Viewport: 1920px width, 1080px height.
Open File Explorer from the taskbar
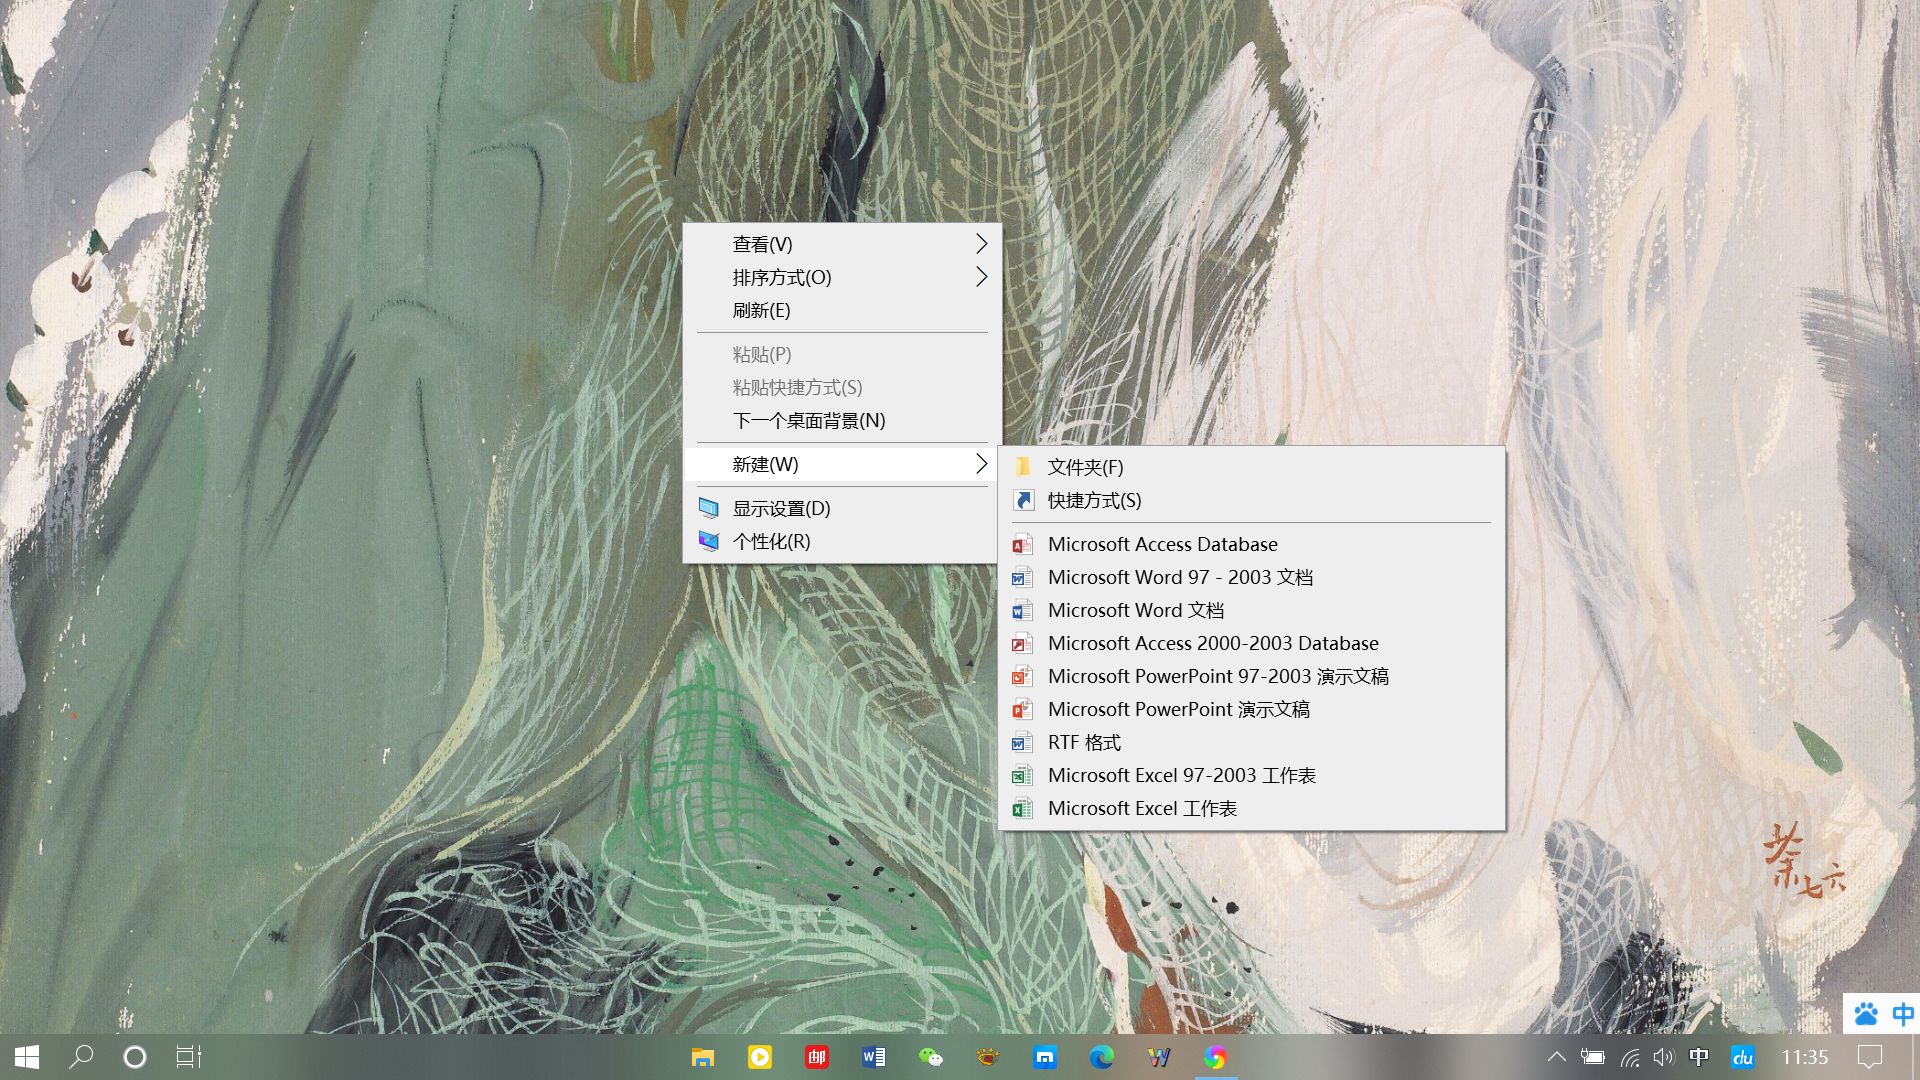point(703,1056)
